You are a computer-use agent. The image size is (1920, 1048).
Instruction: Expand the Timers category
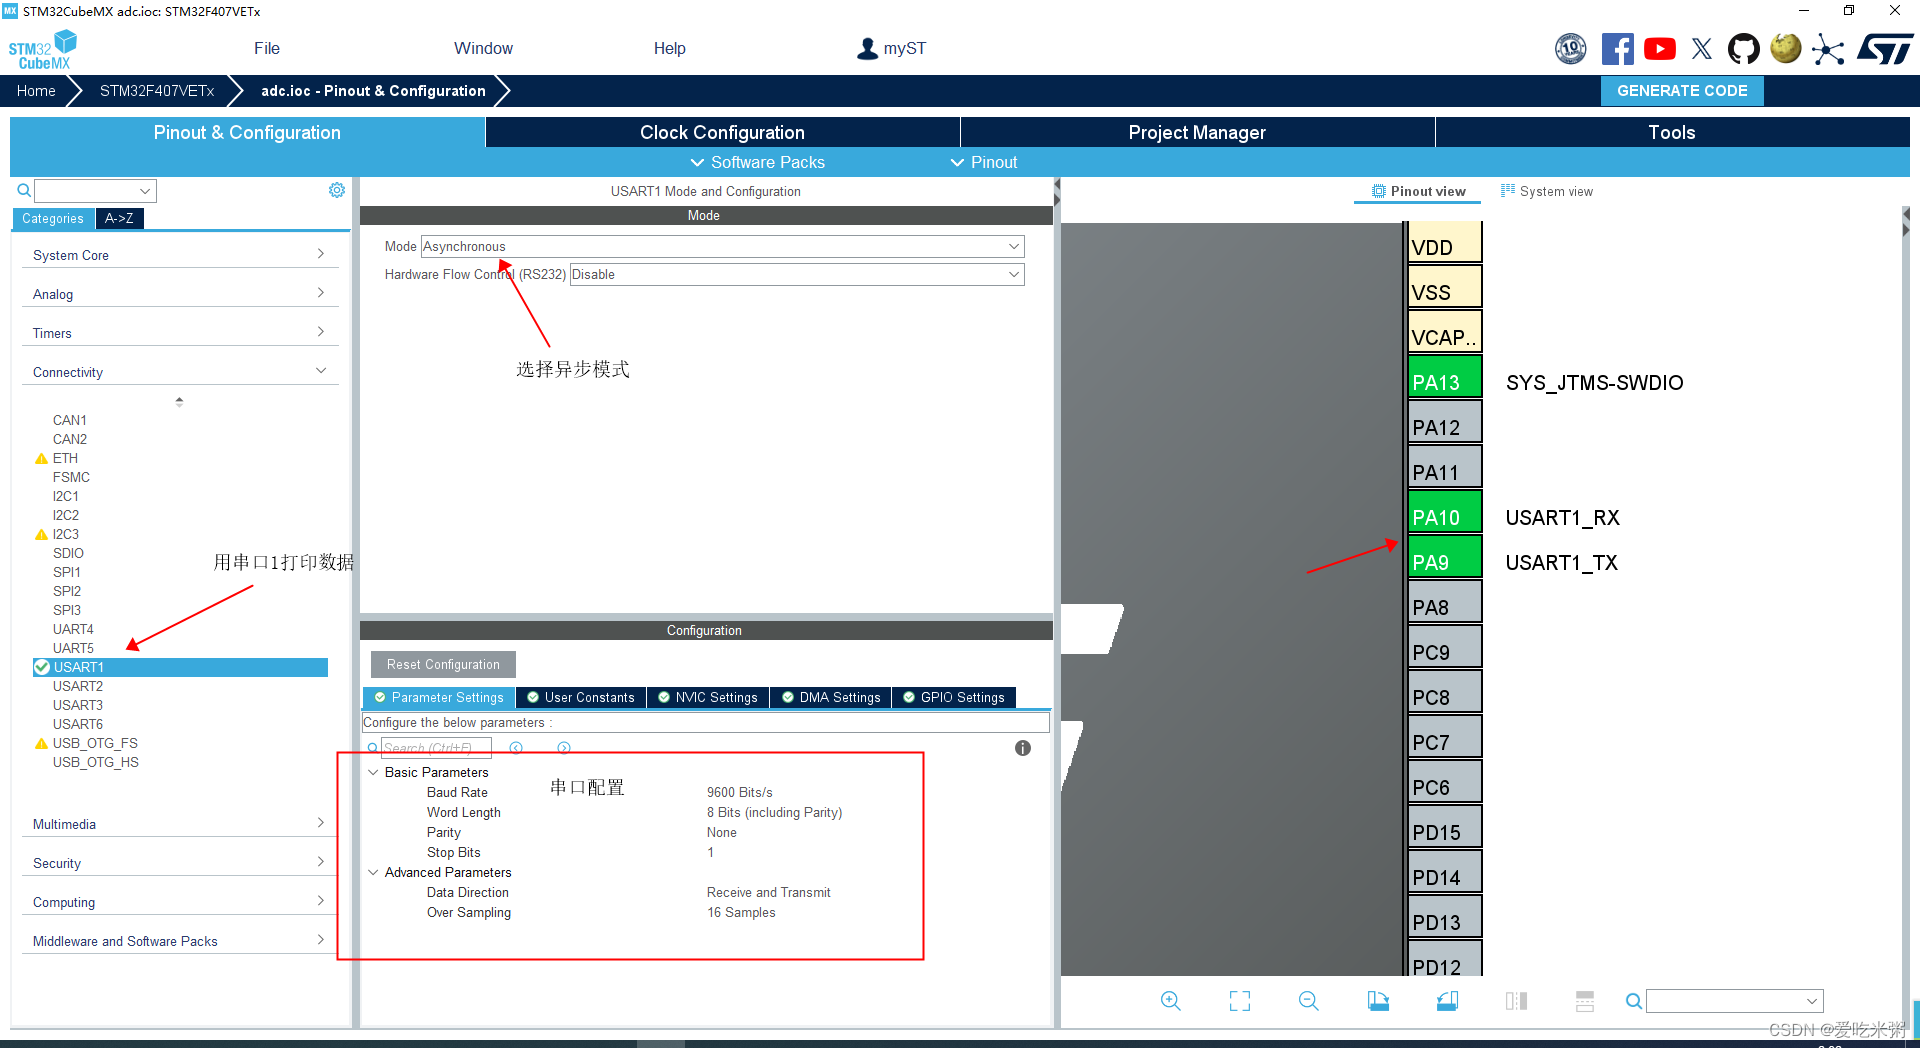pyautogui.click(x=180, y=333)
